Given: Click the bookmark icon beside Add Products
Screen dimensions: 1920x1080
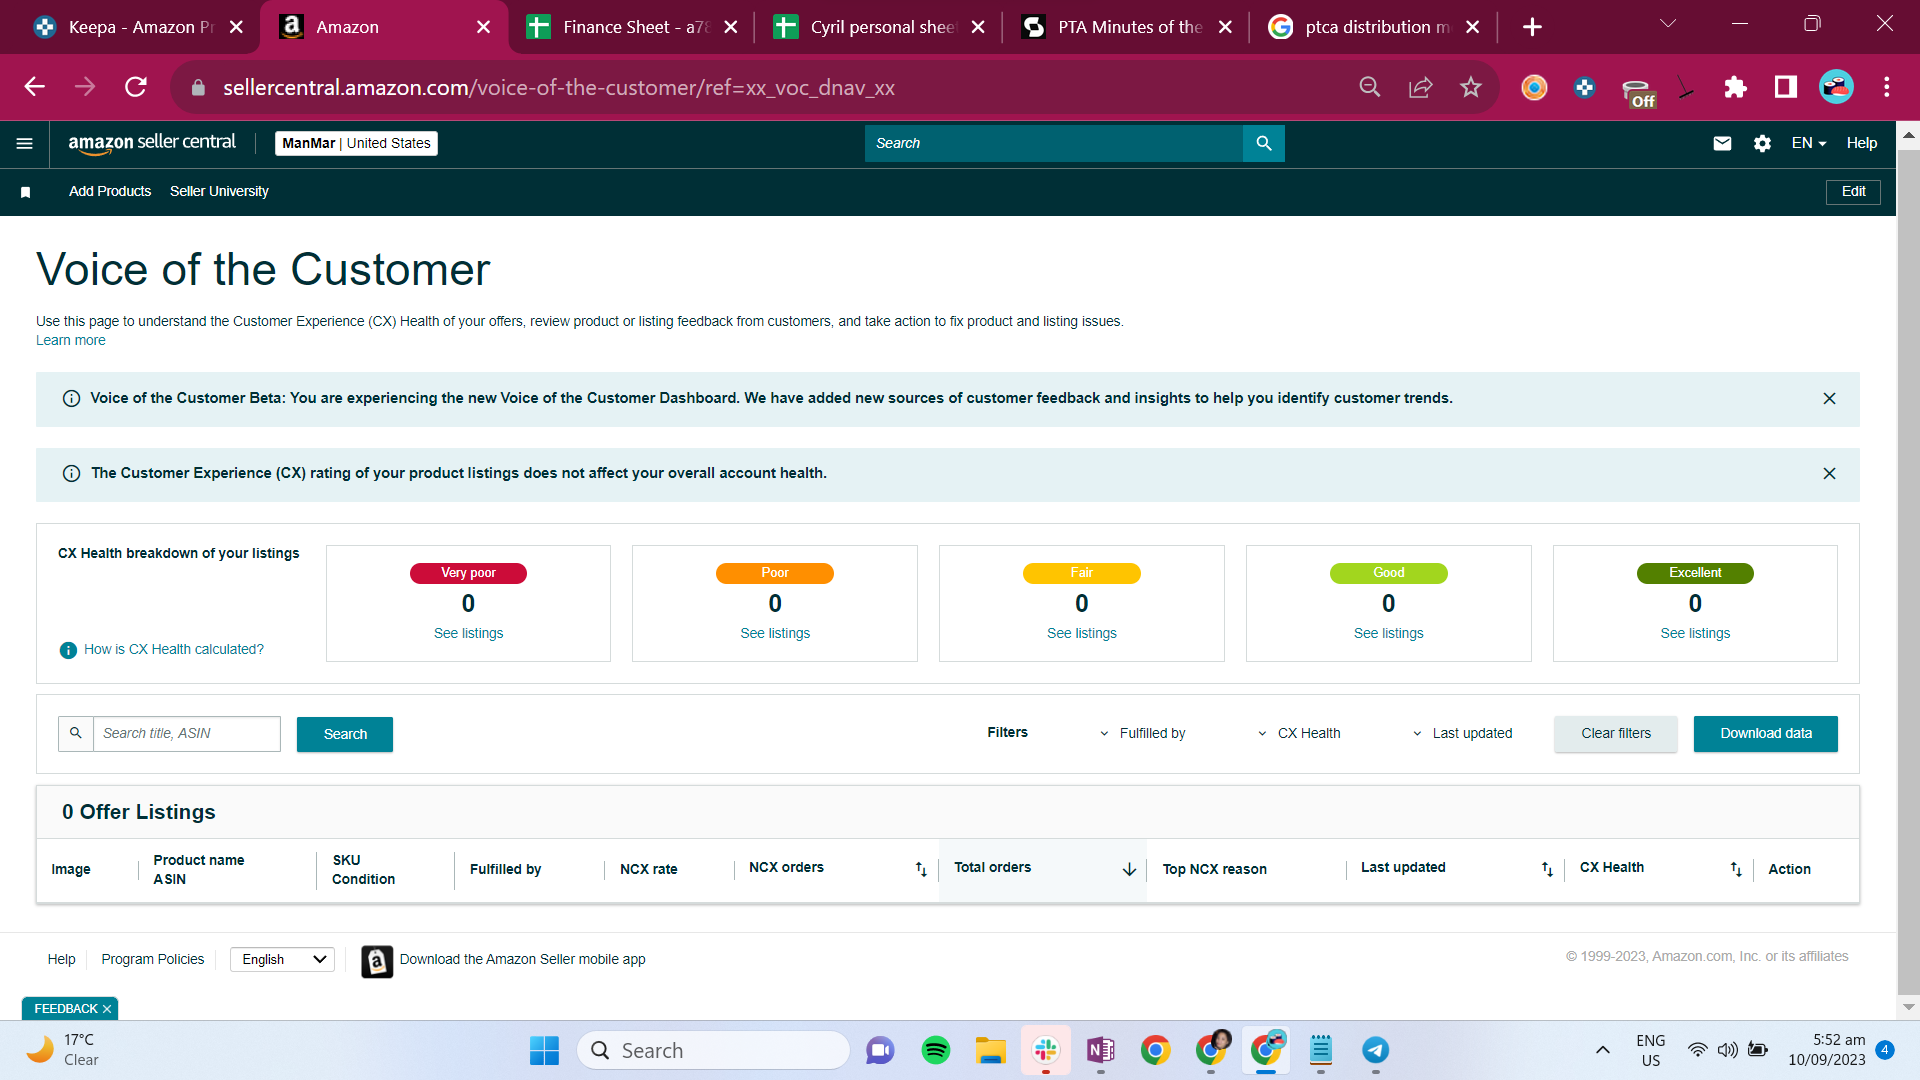Looking at the screenshot, I should point(26,192).
